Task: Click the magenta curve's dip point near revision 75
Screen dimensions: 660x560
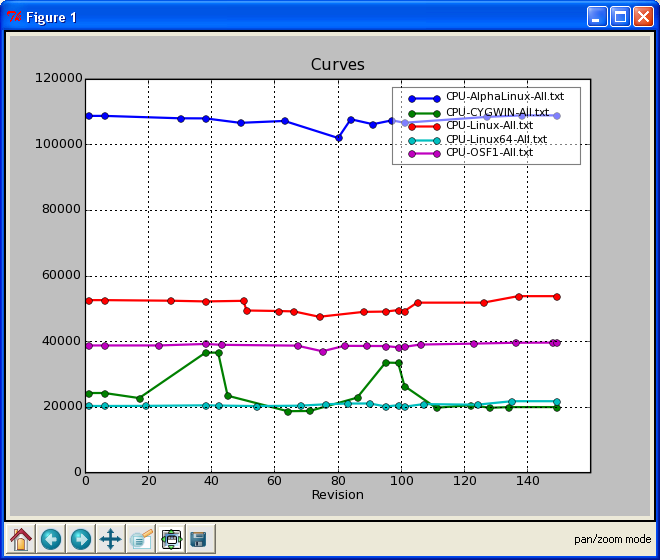Action: tap(323, 352)
